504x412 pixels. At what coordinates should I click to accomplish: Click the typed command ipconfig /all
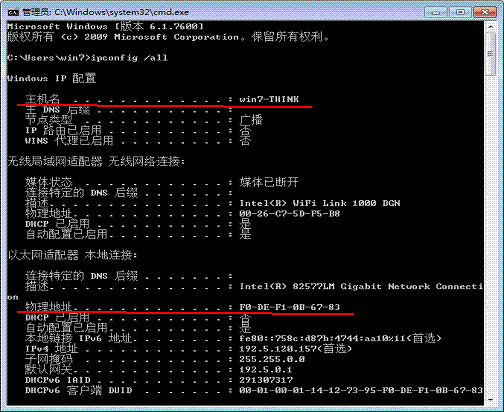tap(129, 58)
